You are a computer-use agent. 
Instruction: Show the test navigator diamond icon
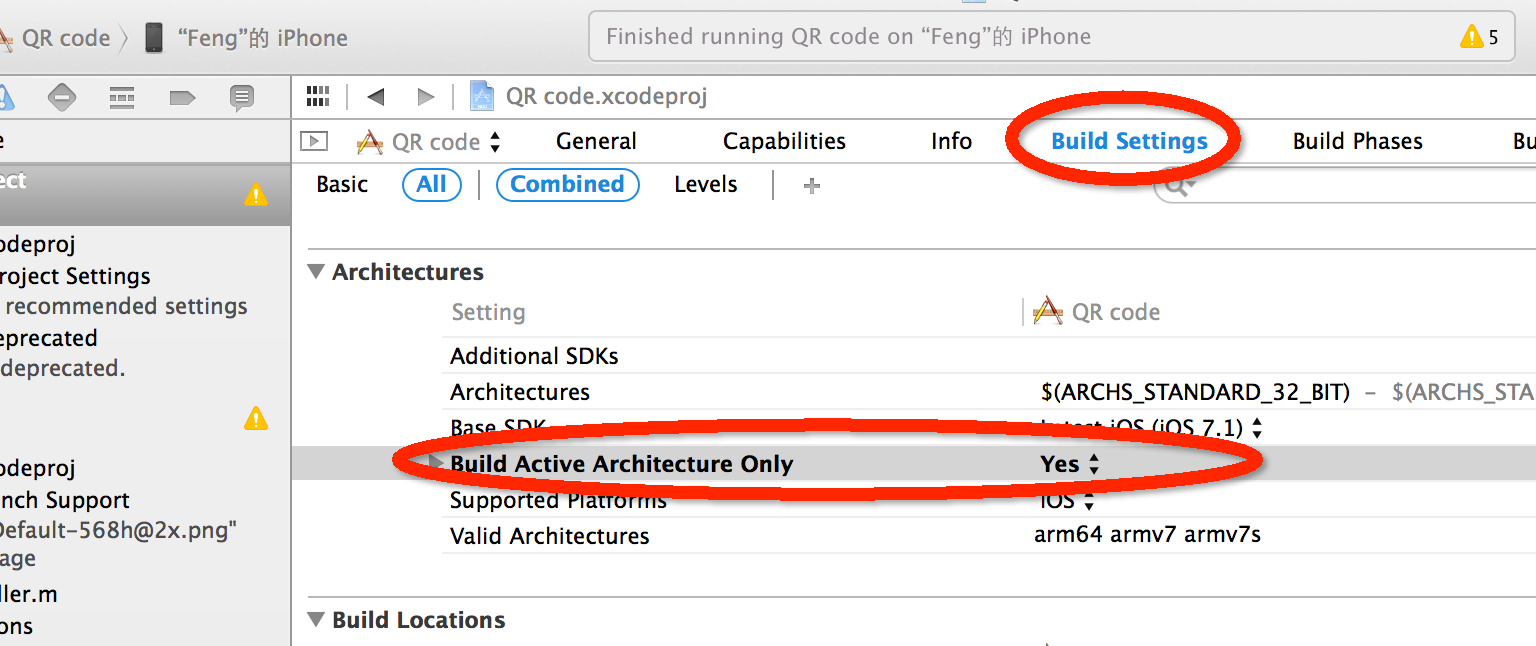coord(62,97)
